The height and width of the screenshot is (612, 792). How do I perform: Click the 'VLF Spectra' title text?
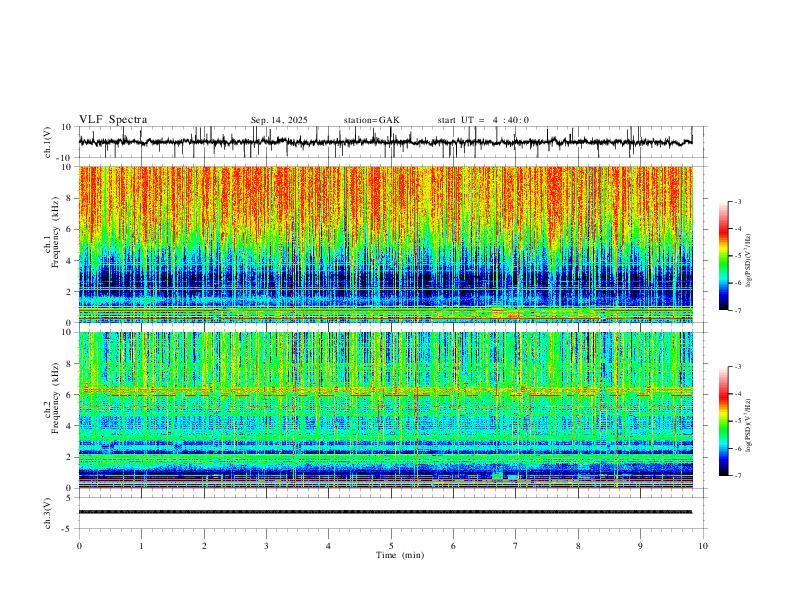[113, 120]
